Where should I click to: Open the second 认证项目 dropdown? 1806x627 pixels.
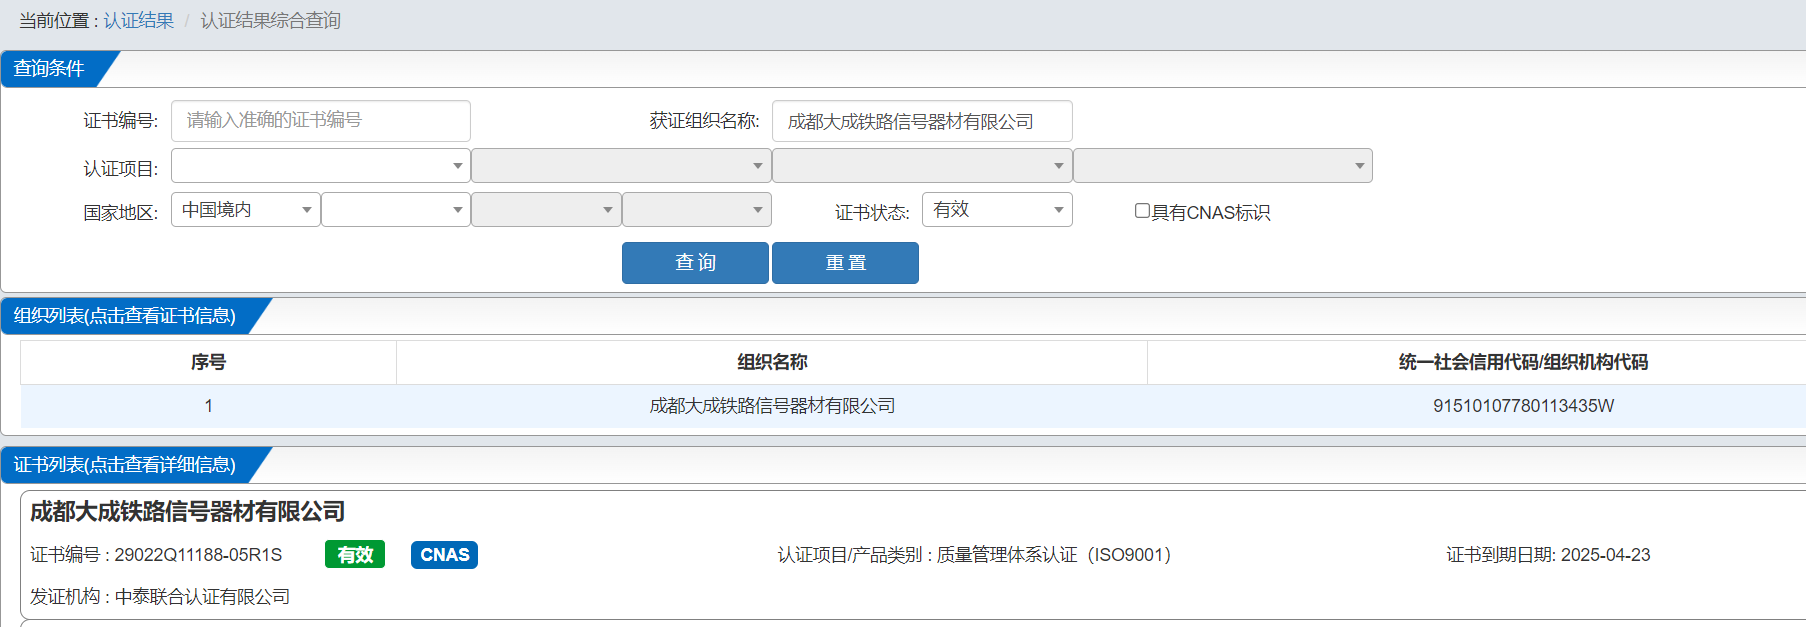621,166
